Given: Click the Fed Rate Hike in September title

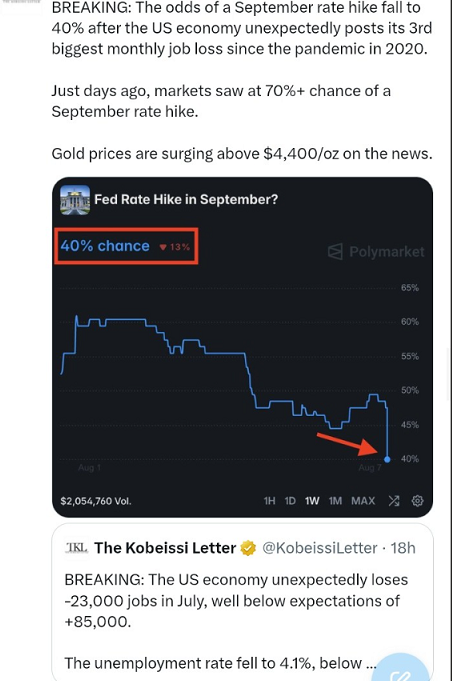Looking at the screenshot, I should click(x=186, y=199).
